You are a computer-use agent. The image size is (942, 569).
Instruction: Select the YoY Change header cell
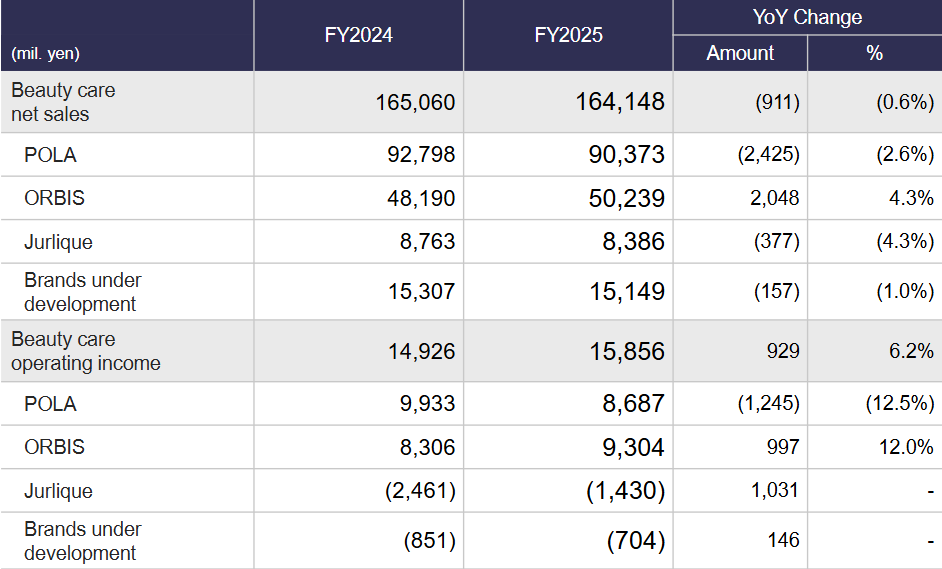coord(807,17)
